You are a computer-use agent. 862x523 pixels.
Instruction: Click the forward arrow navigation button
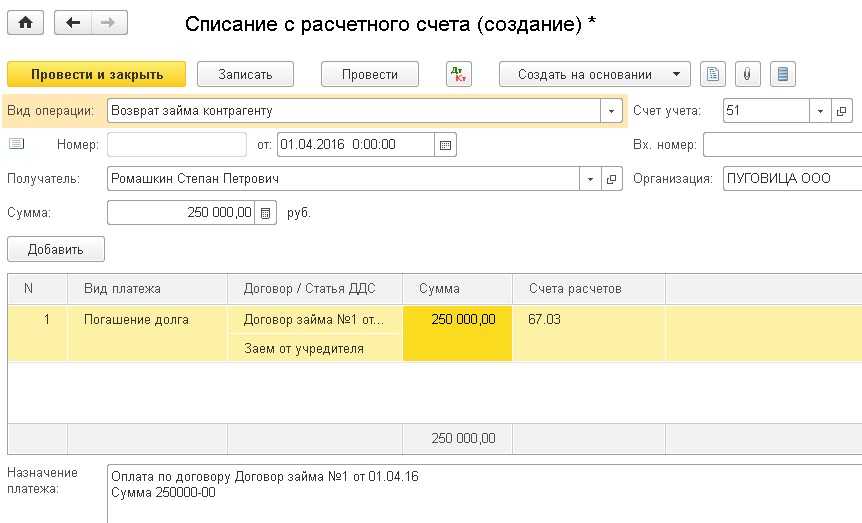109,23
